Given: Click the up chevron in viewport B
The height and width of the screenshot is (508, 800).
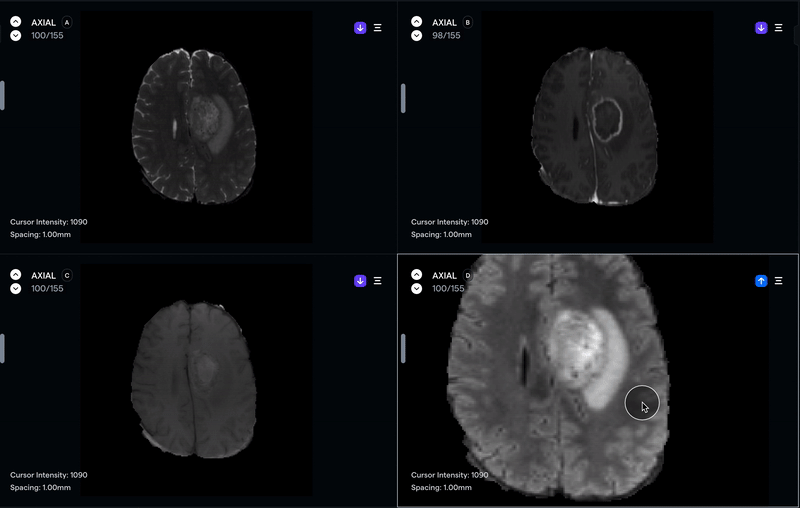Looking at the screenshot, I should 416,22.
